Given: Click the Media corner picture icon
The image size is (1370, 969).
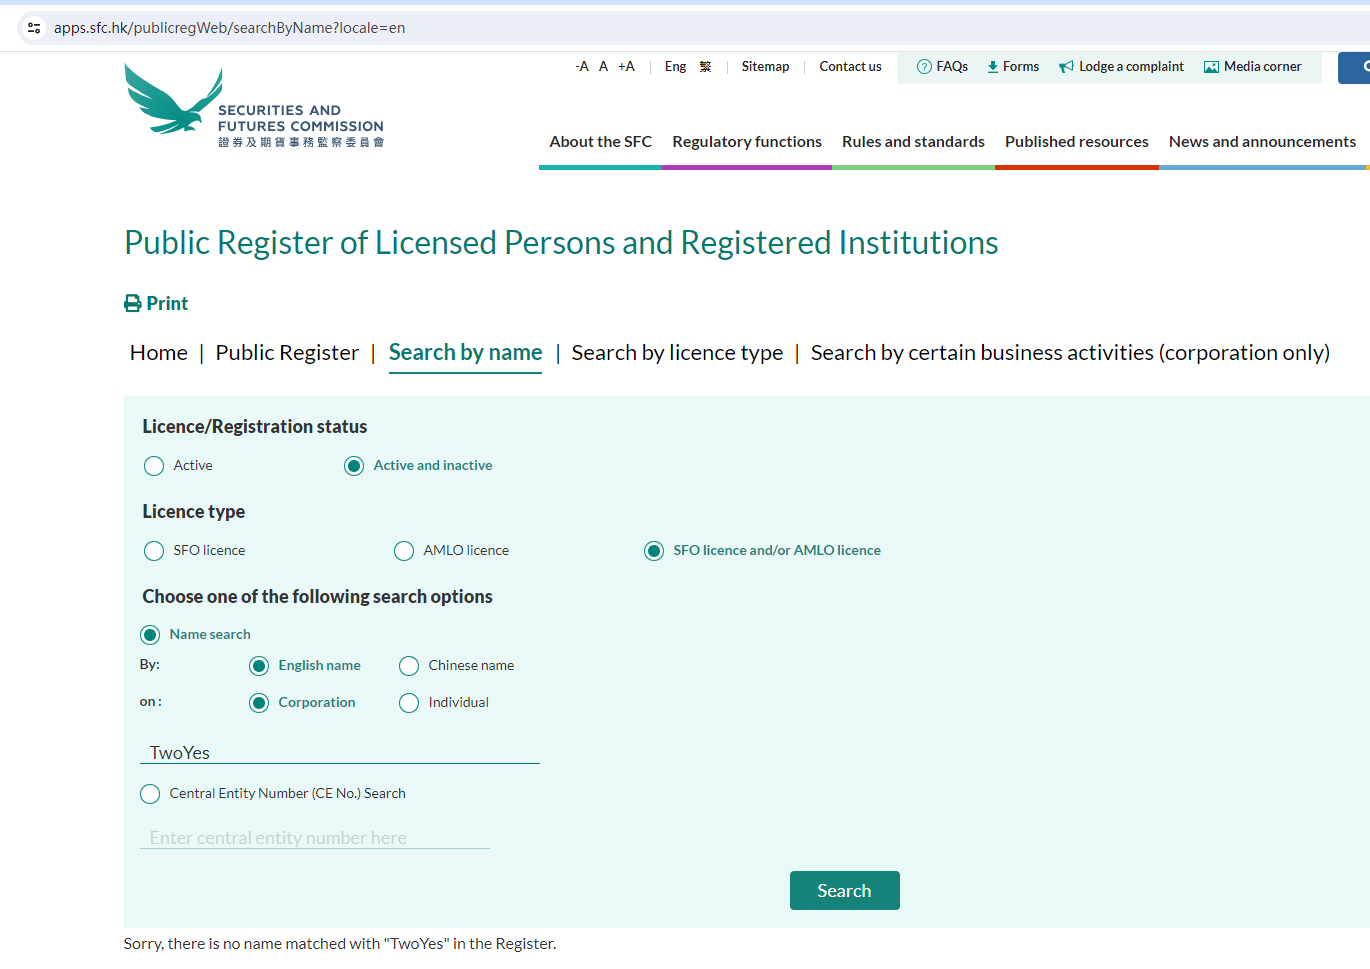Looking at the screenshot, I should pyautogui.click(x=1211, y=67).
